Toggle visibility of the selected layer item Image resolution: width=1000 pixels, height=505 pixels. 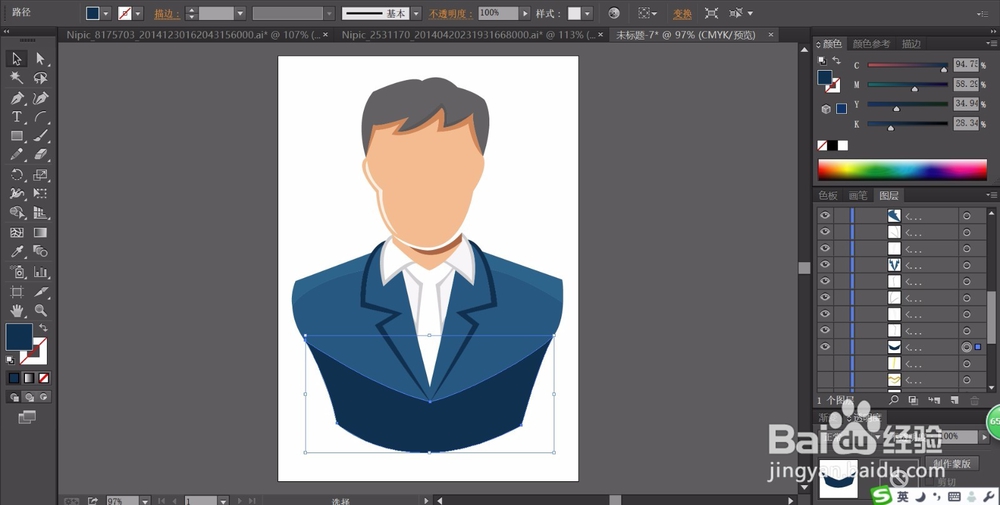825,347
